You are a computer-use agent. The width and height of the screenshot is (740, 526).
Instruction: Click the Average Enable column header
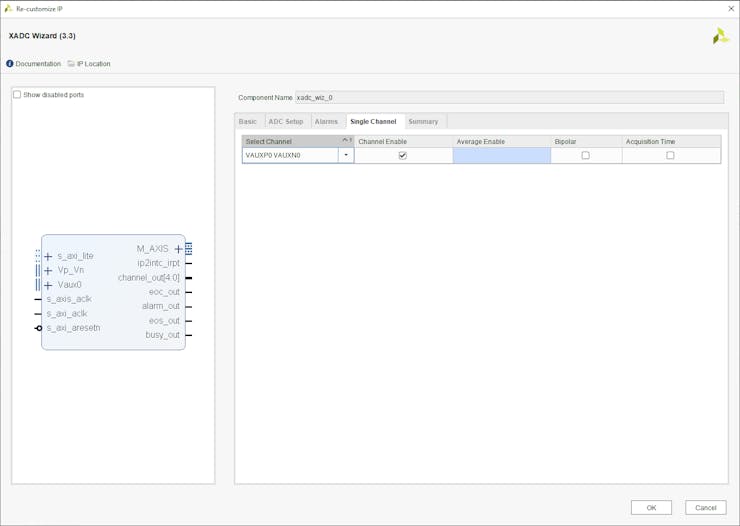pos(502,141)
